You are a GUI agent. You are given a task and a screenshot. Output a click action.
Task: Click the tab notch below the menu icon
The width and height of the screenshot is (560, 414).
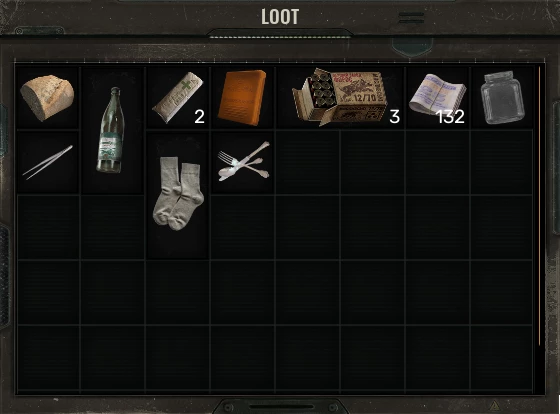tap(412, 47)
